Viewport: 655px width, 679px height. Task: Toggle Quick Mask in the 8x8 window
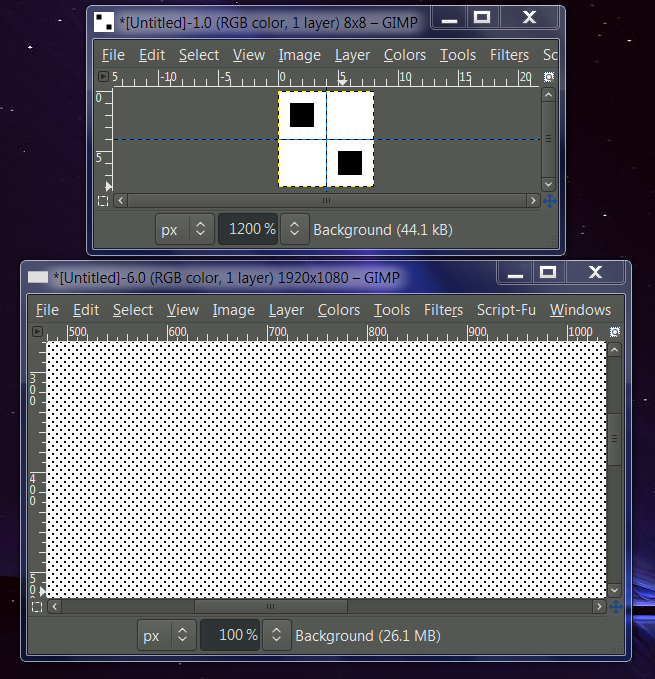pos(103,201)
